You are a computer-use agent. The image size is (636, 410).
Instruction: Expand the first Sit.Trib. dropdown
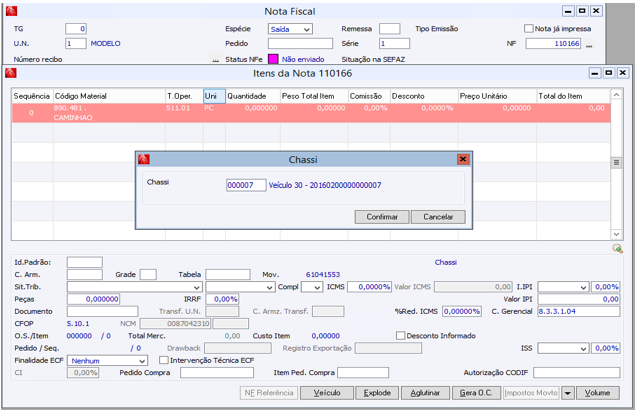tap(135, 287)
